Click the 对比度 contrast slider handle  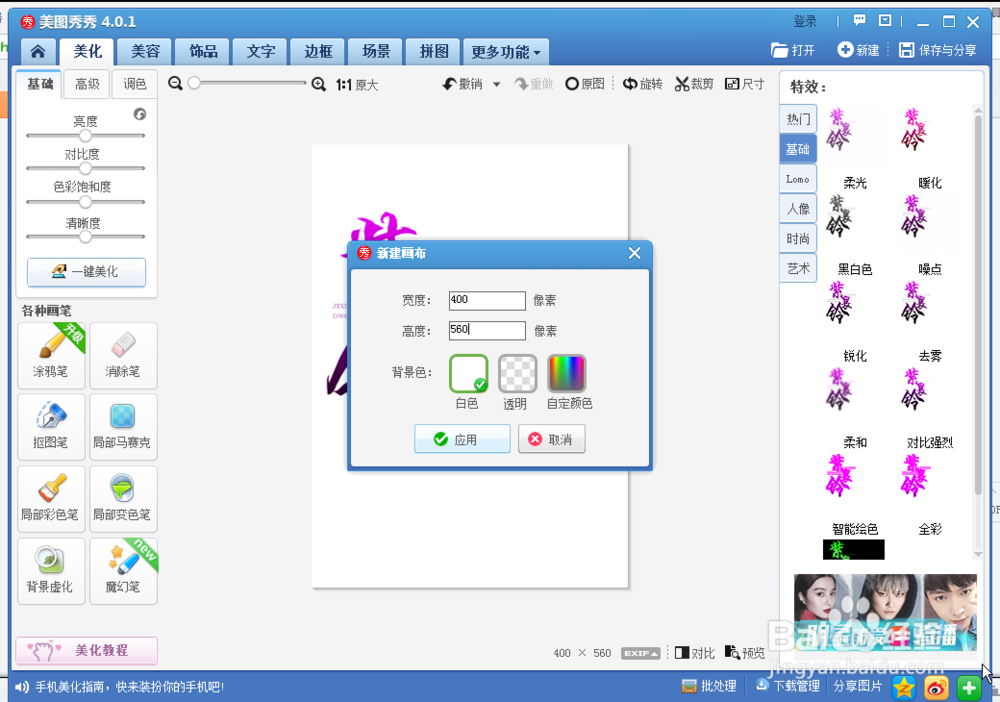click(85, 168)
